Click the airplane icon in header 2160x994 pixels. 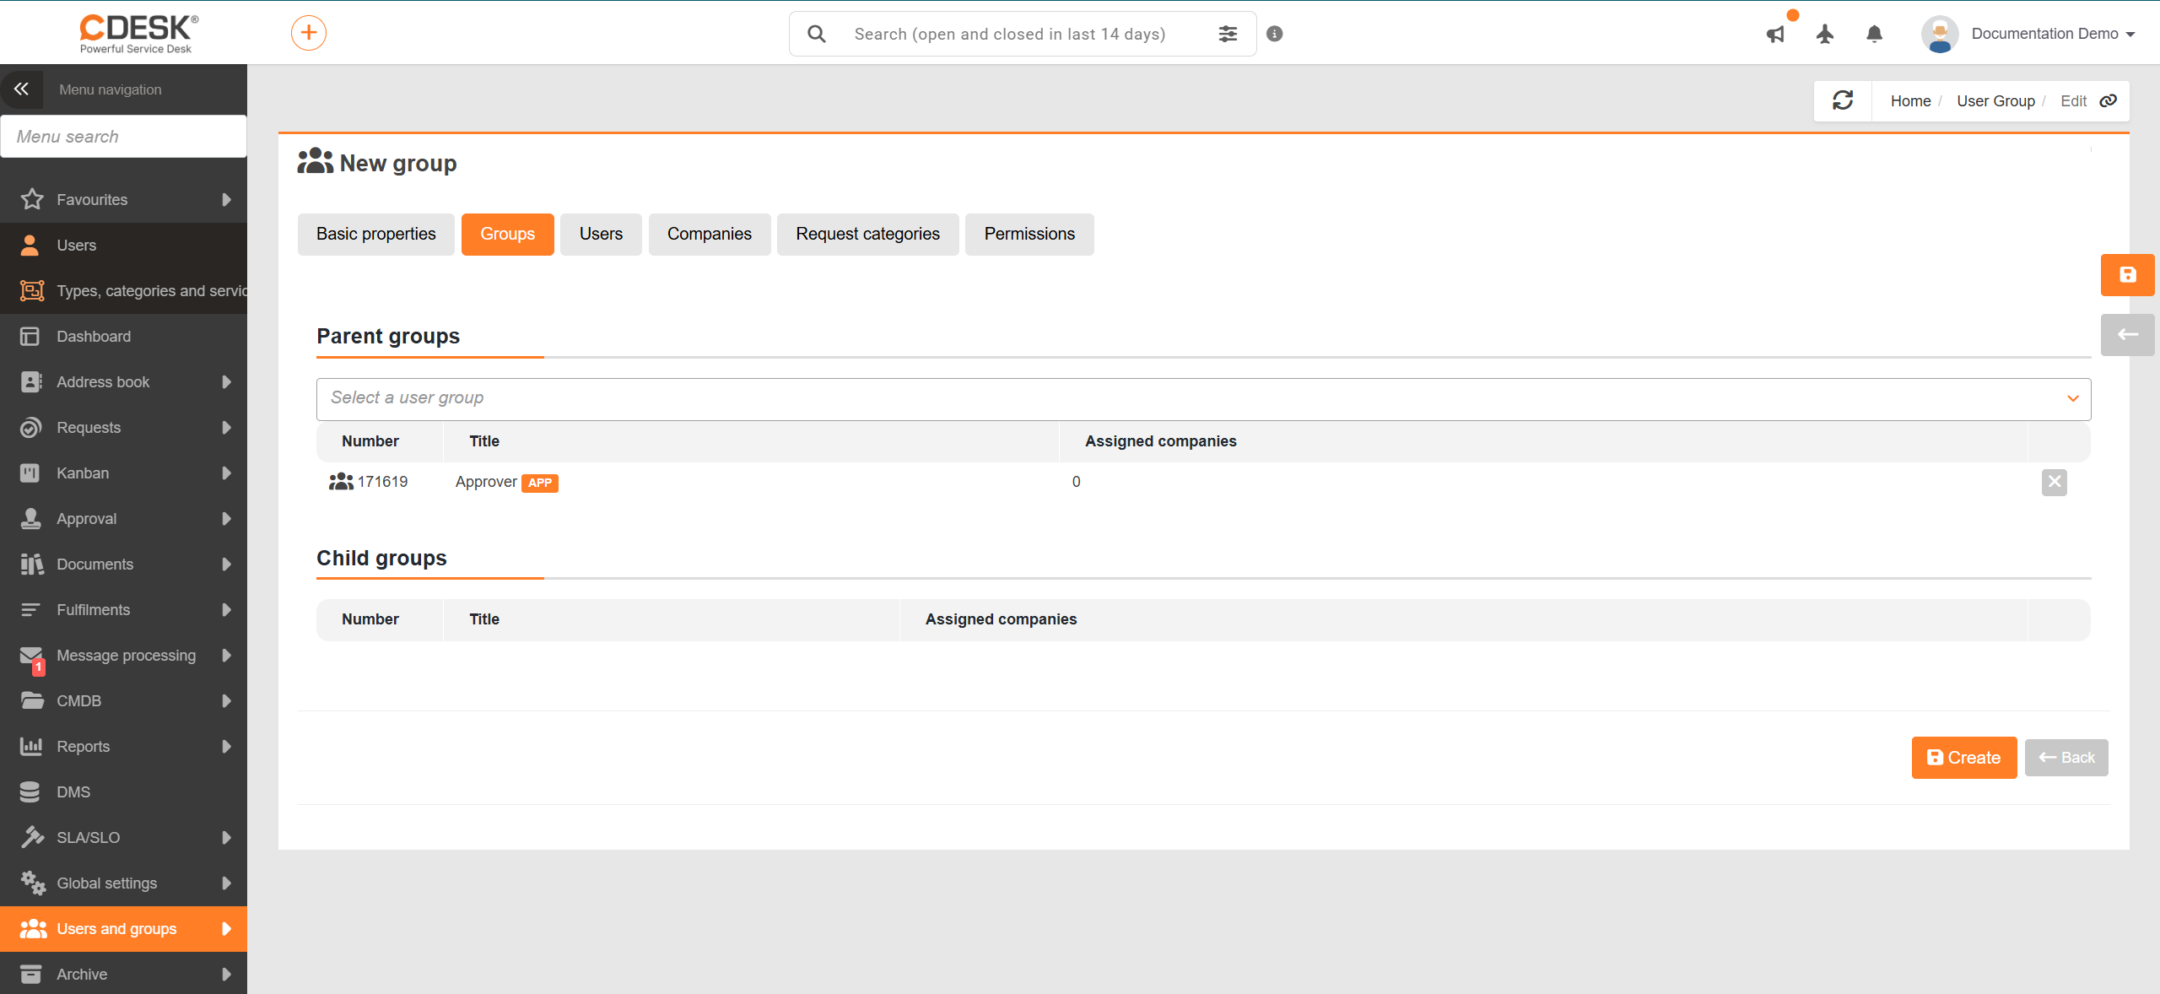[x=1825, y=34]
